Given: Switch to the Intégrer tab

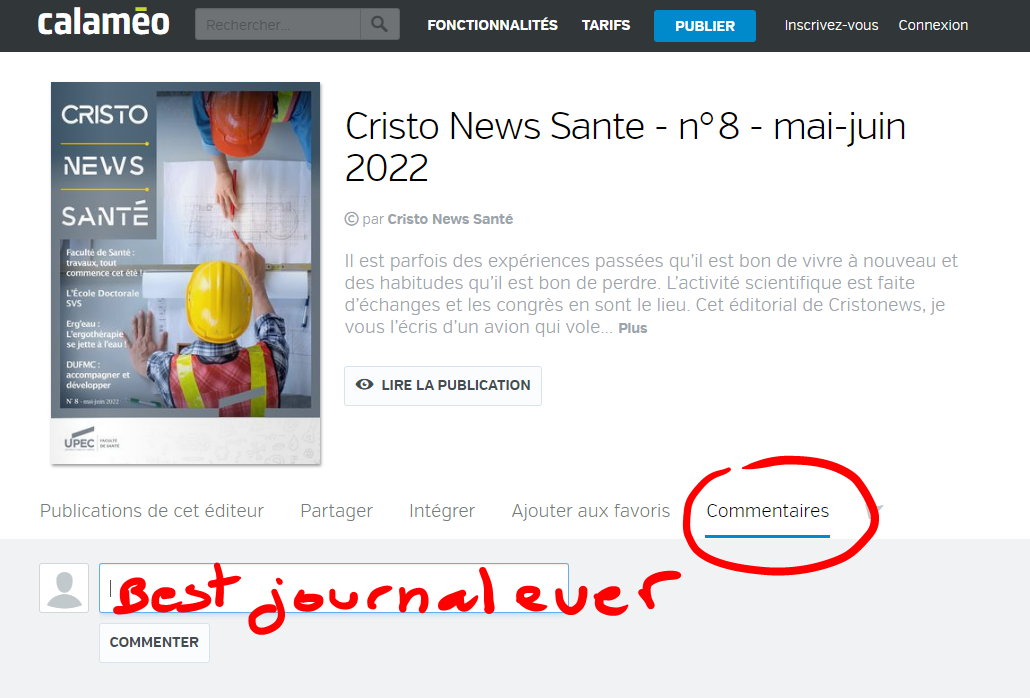Looking at the screenshot, I should 441,510.
